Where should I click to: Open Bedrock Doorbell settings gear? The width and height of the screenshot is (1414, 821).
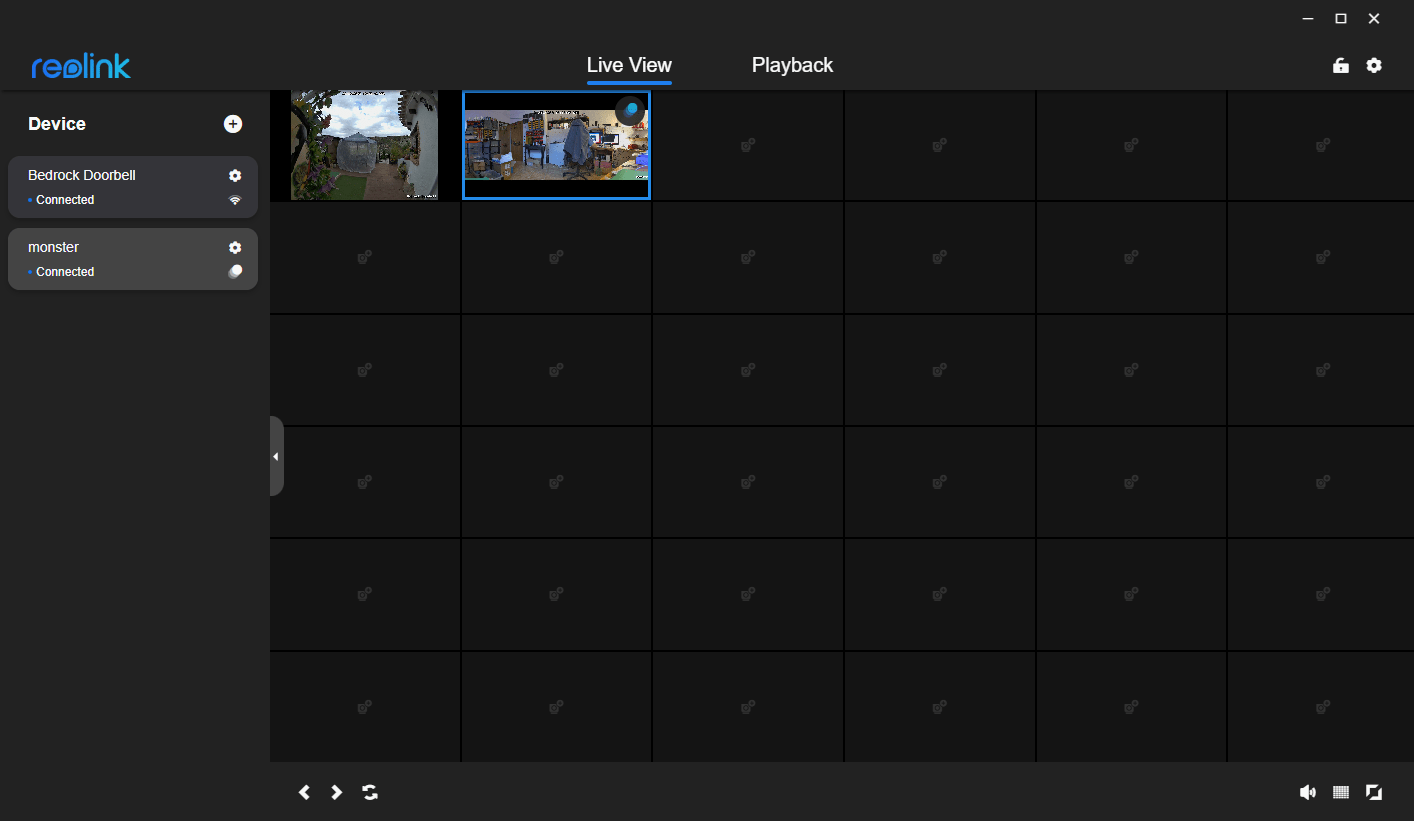pos(235,175)
